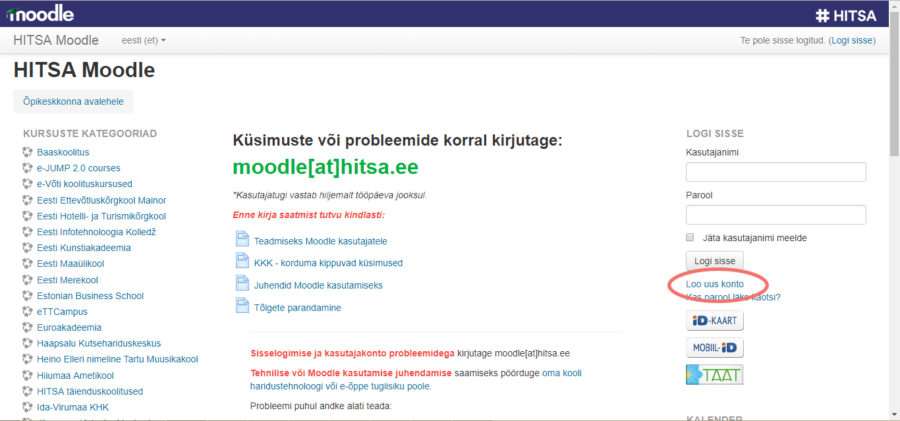Click the eTTCampus category icon

tap(27, 311)
